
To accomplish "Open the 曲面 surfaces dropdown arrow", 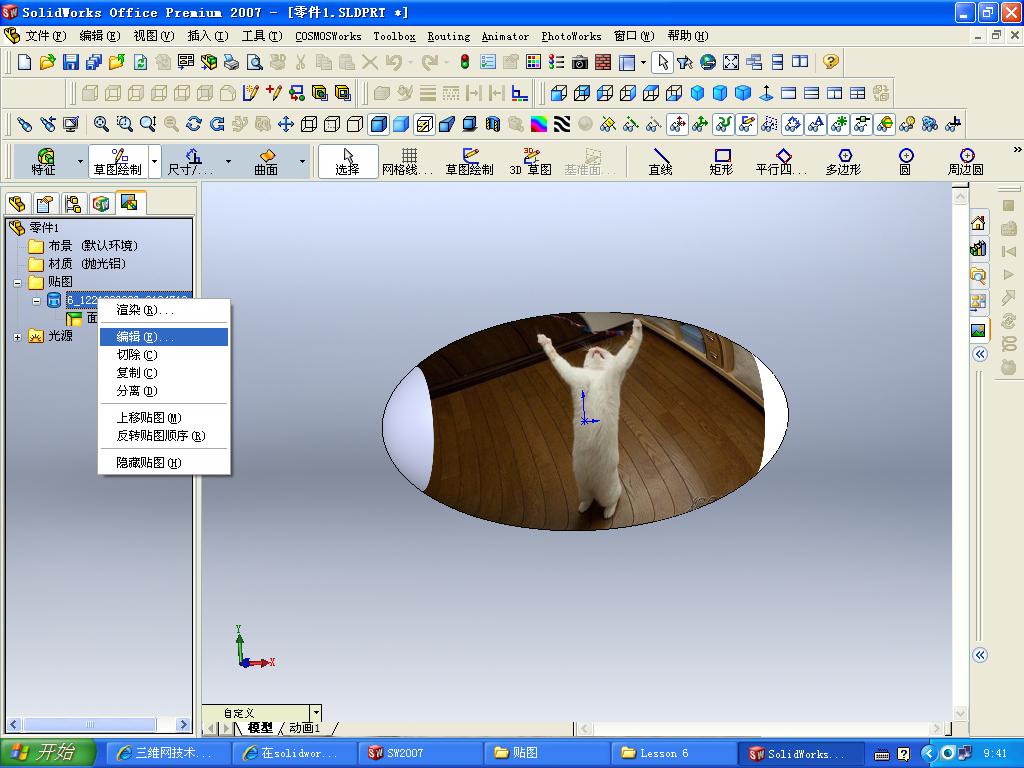I will (x=302, y=161).
